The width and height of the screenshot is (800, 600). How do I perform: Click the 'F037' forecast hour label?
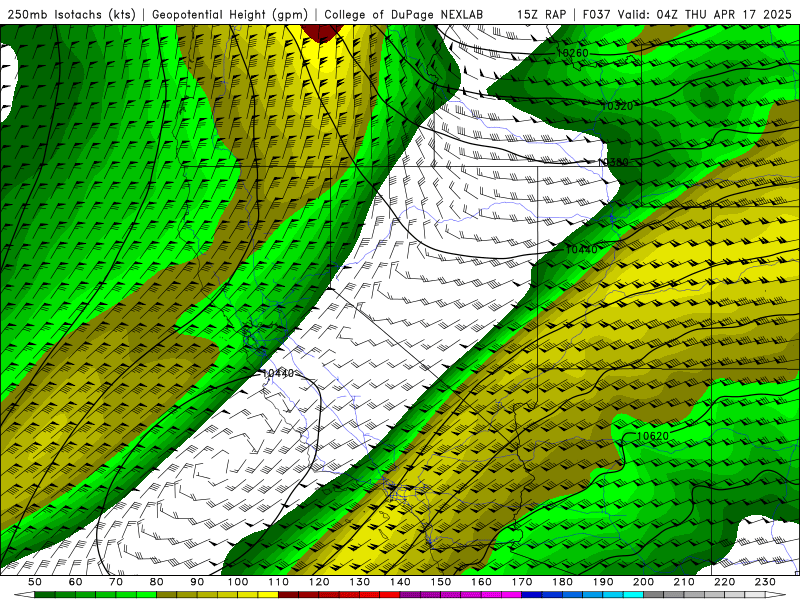(597, 14)
